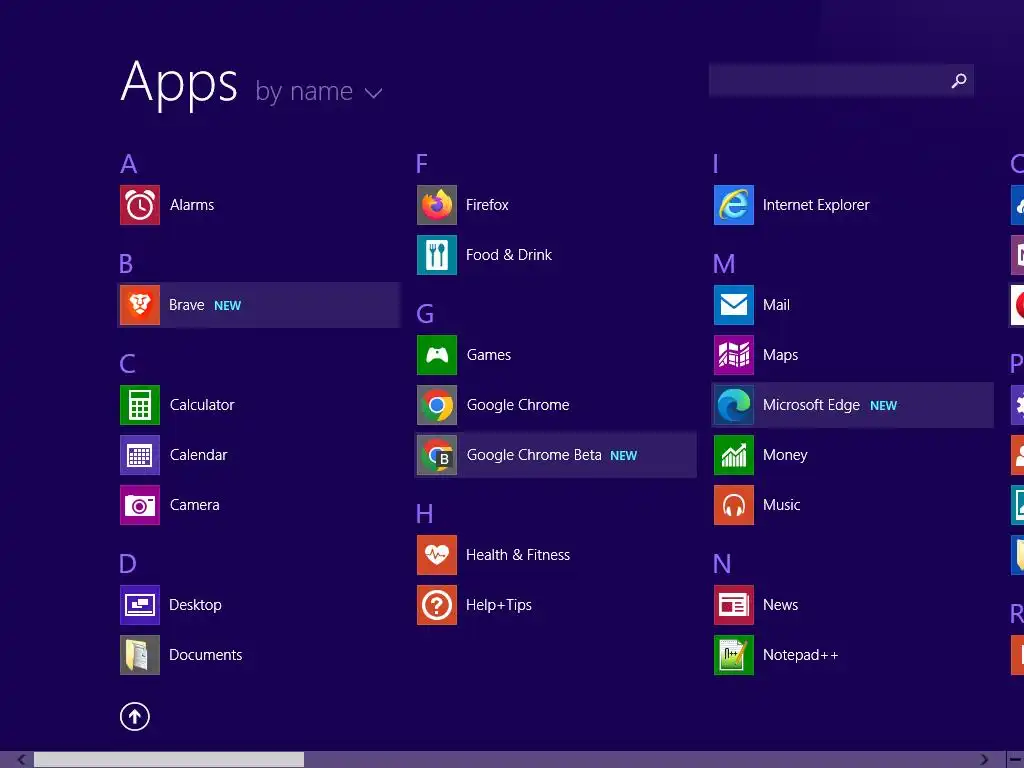
Task: Open the Money app icon
Action: [x=734, y=455]
